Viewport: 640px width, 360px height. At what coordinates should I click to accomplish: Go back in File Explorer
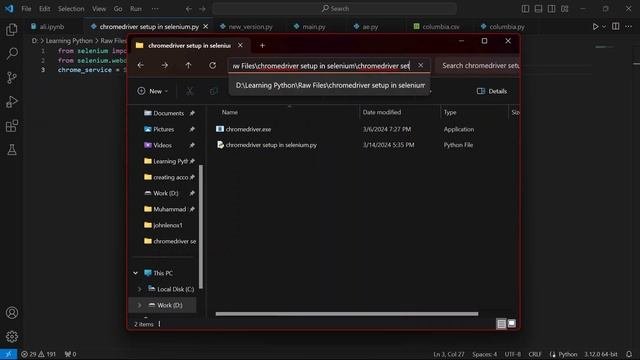click(x=141, y=65)
